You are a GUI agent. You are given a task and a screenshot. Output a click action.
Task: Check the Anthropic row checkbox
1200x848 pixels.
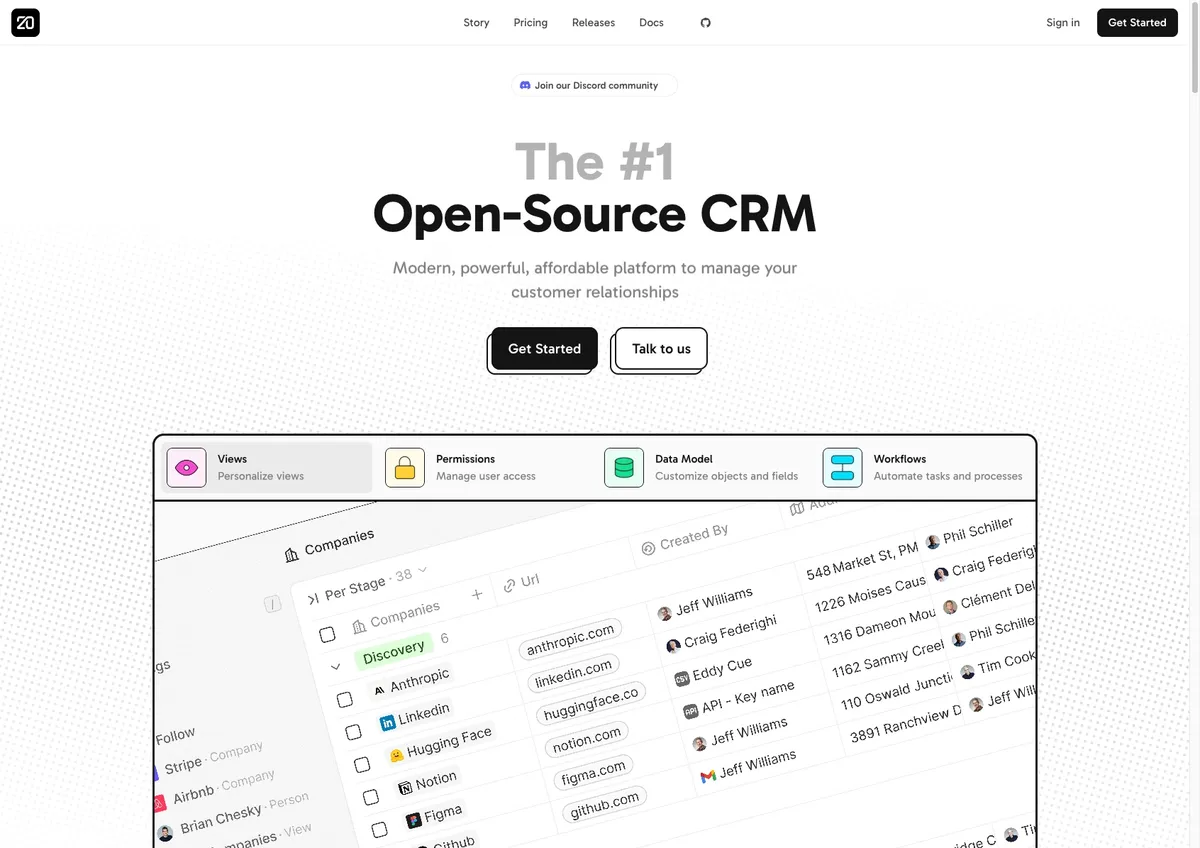click(x=344, y=699)
